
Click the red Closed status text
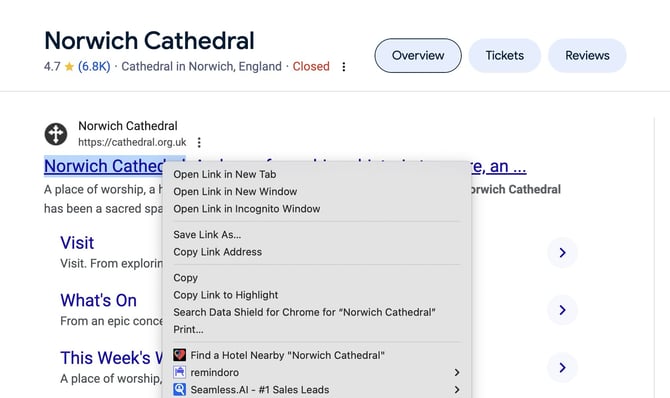pyautogui.click(x=311, y=67)
